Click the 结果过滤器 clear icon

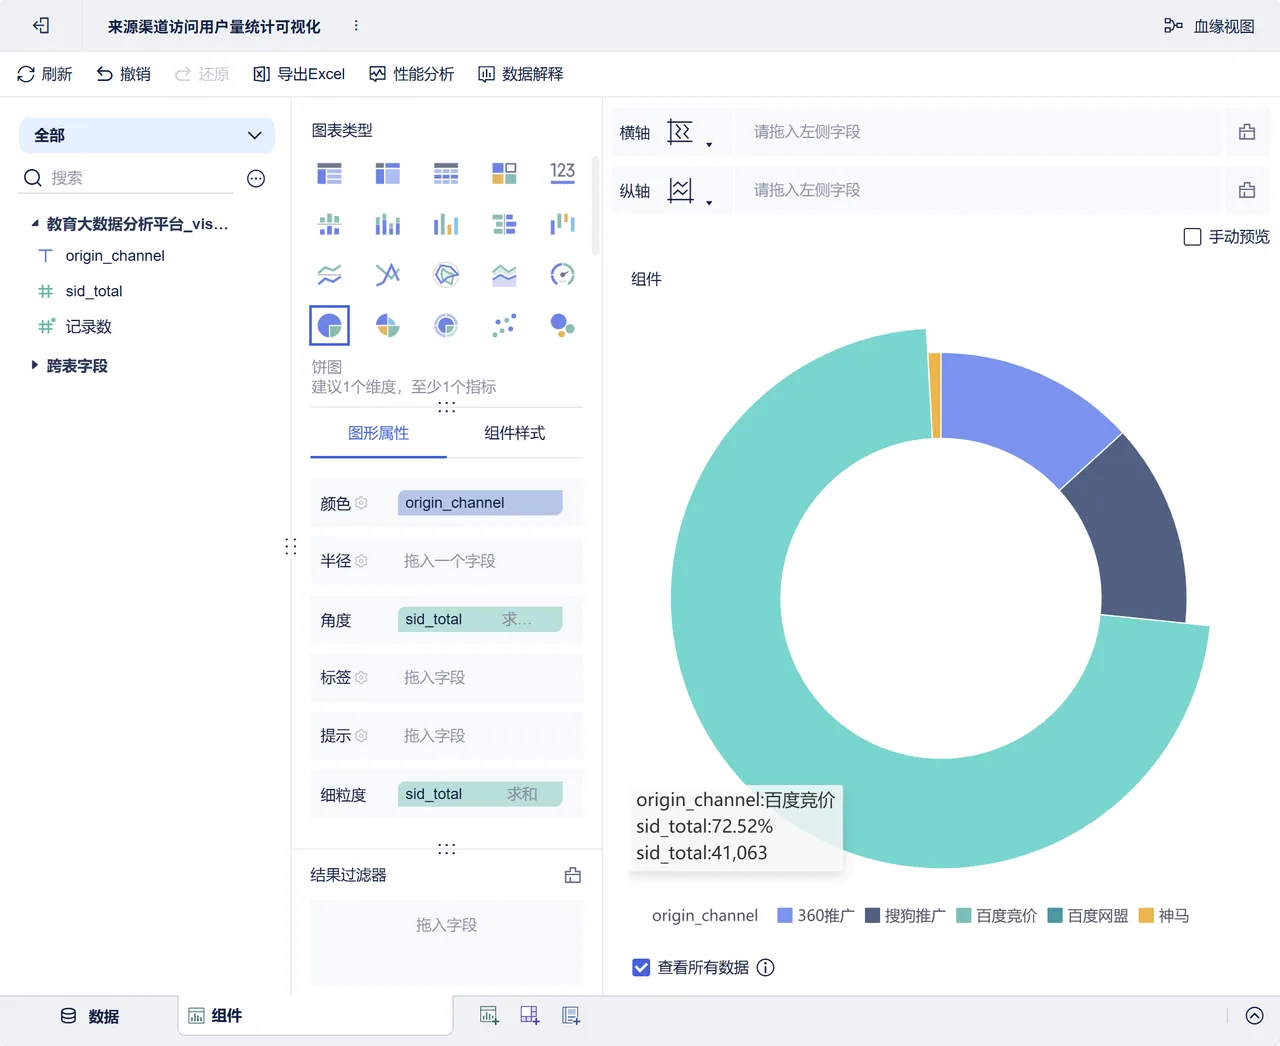[x=573, y=875]
